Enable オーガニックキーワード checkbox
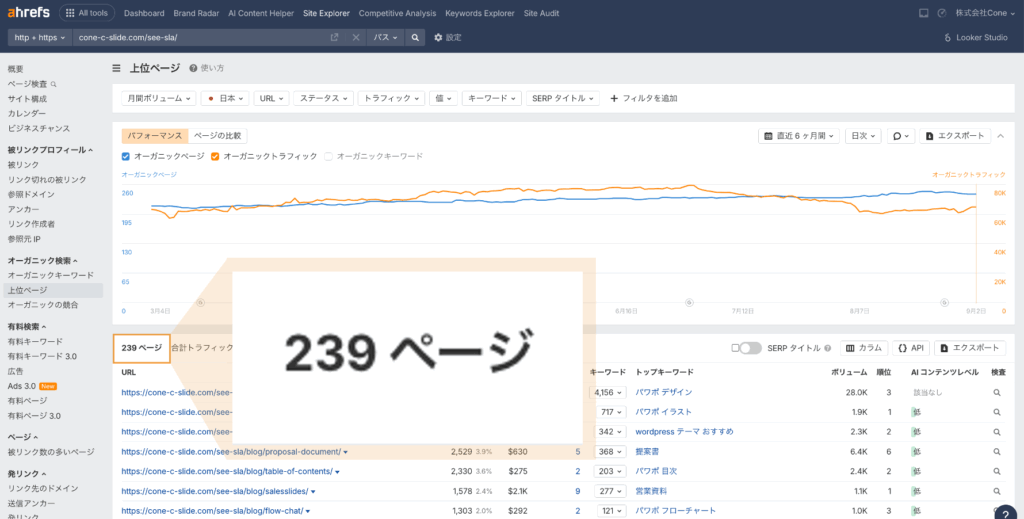The image size is (1024, 519). [328, 157]
